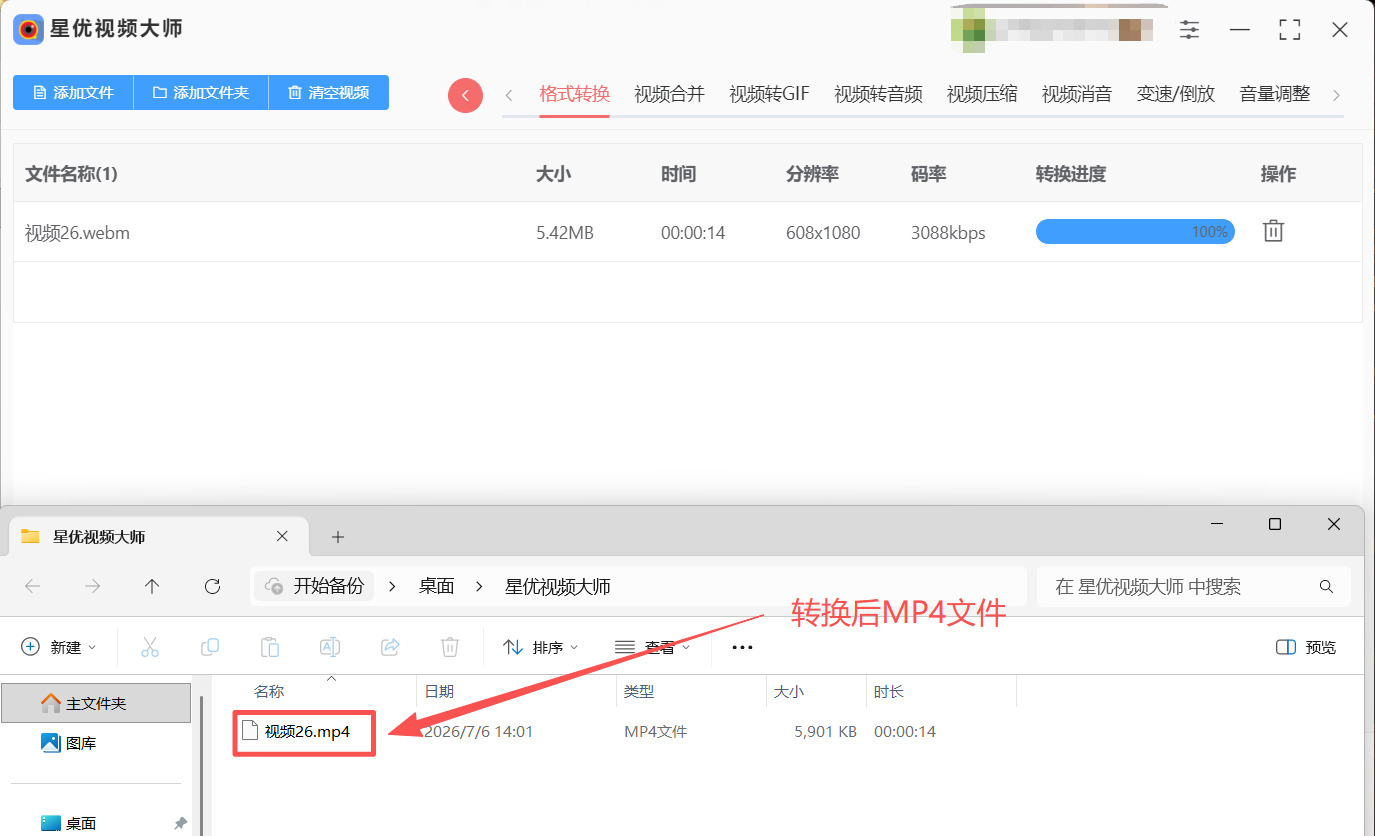Expand the 排序 sort dropdown
This screenshot has width=1375, height=836.
[540, 647]
